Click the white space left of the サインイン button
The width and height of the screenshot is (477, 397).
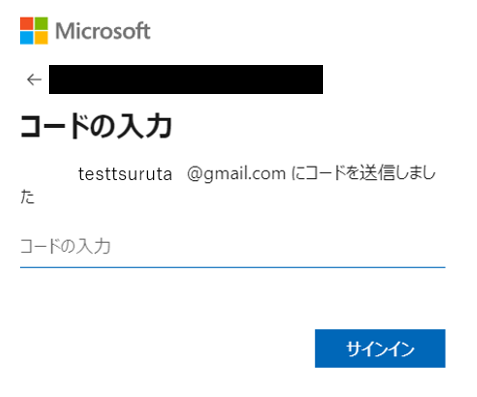(167, 348)
